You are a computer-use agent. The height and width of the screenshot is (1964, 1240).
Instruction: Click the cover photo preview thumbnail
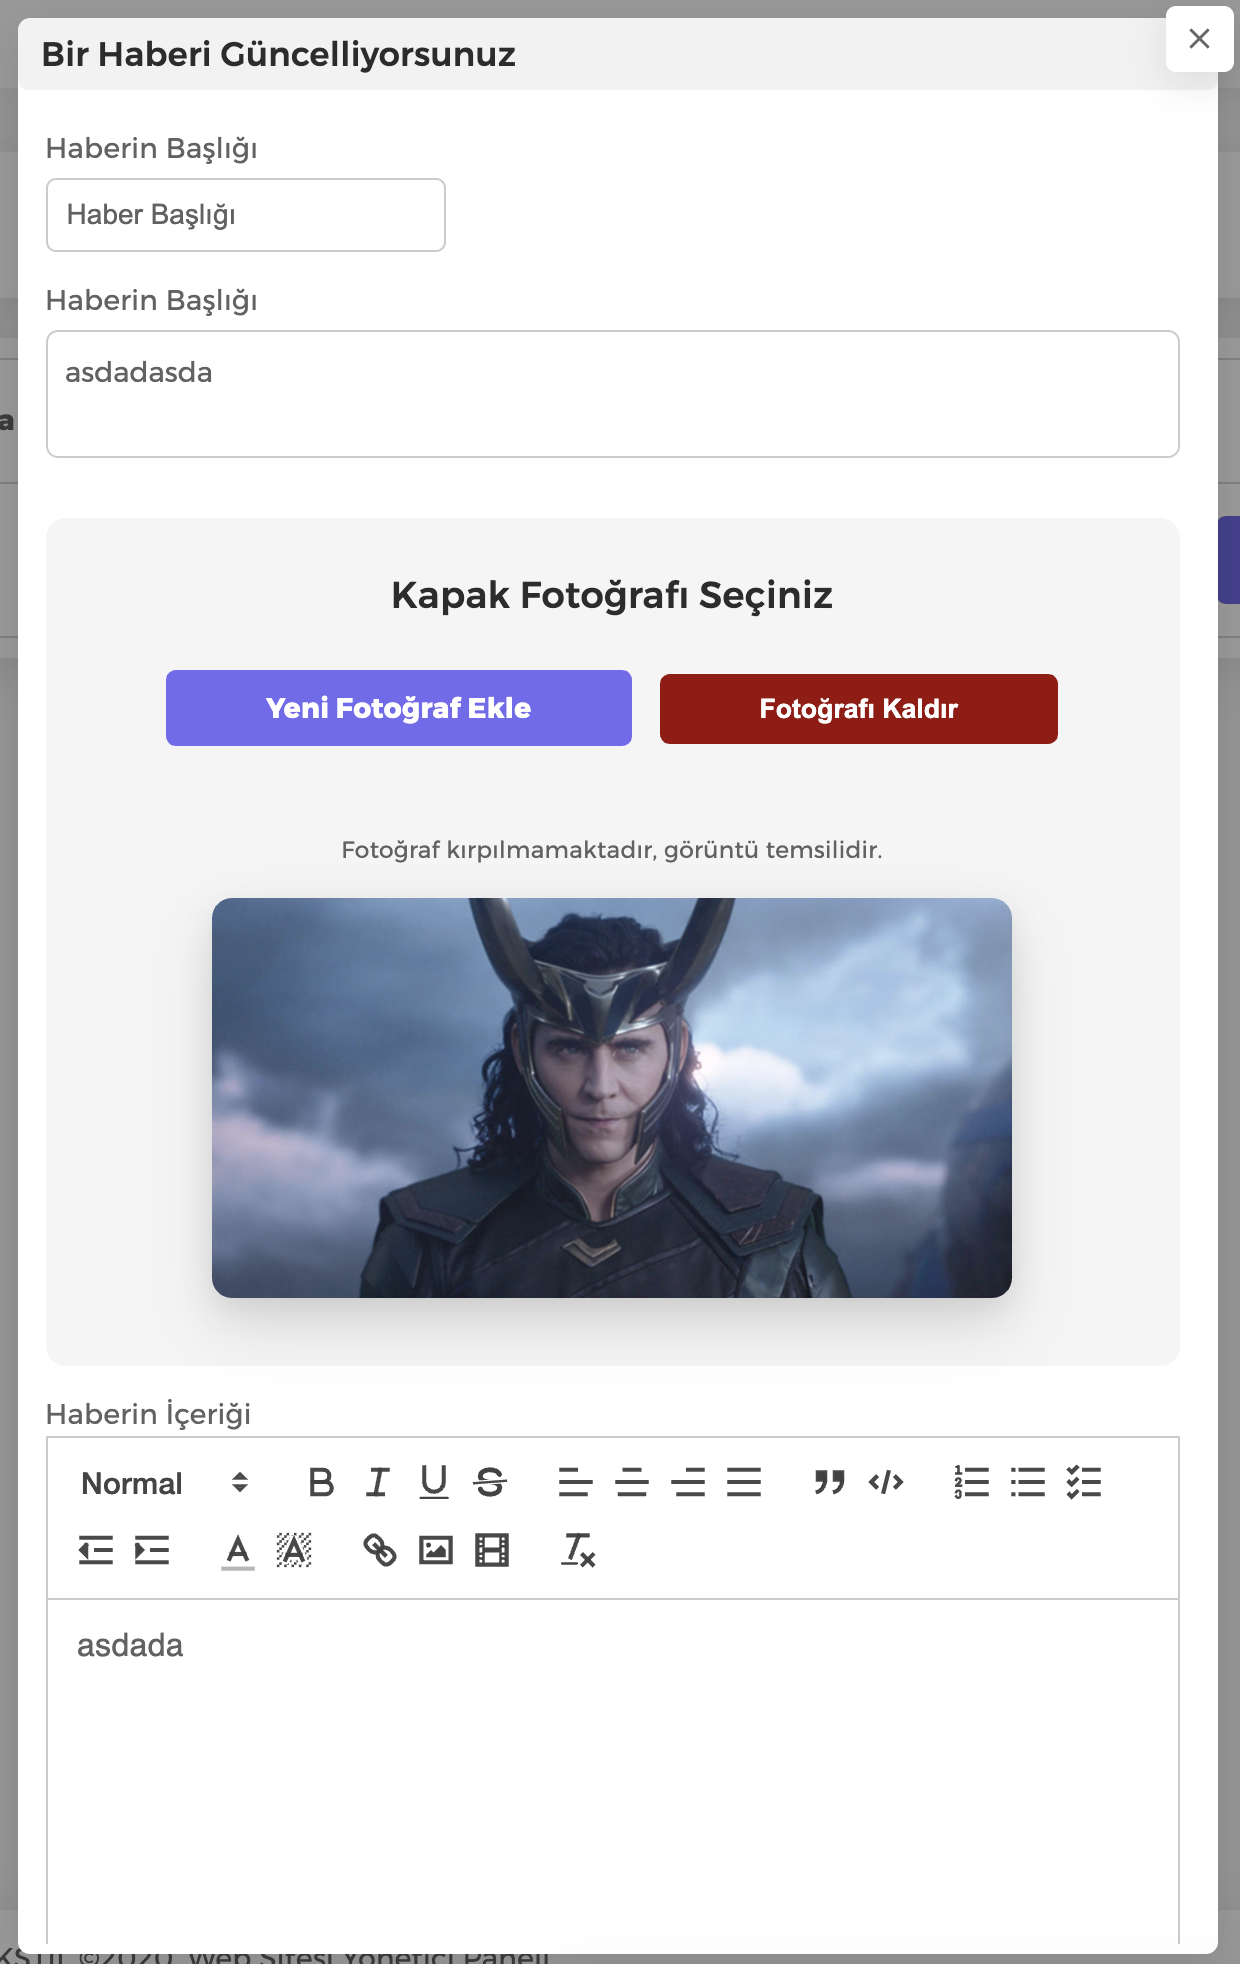(612, 1098)
